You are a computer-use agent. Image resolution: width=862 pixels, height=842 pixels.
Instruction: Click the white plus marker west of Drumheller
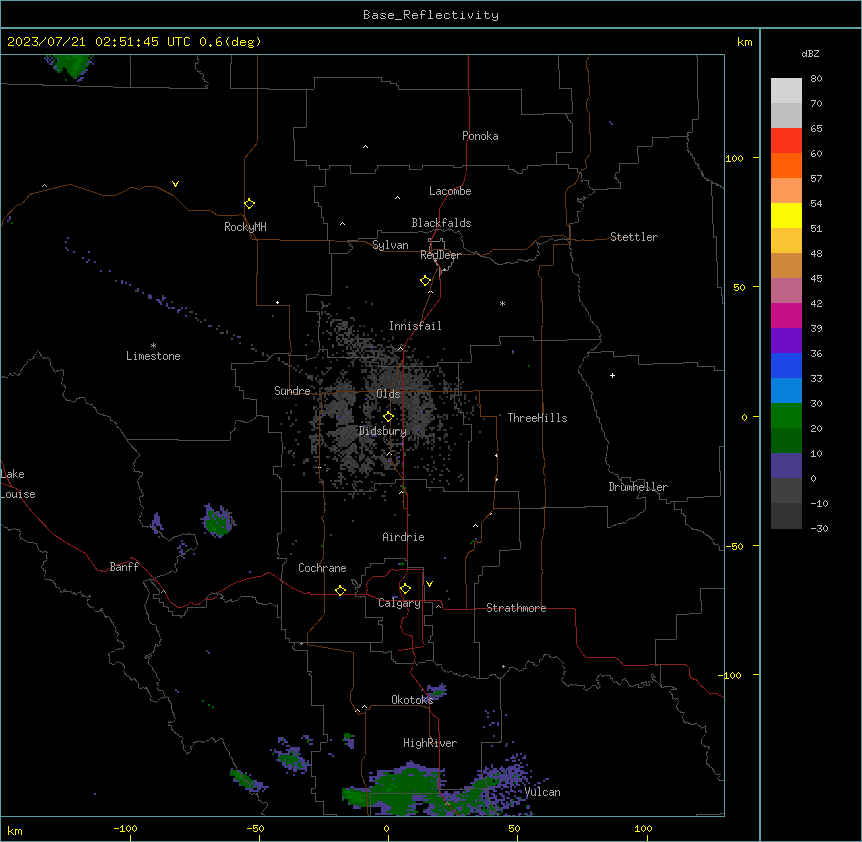[612, 375]
